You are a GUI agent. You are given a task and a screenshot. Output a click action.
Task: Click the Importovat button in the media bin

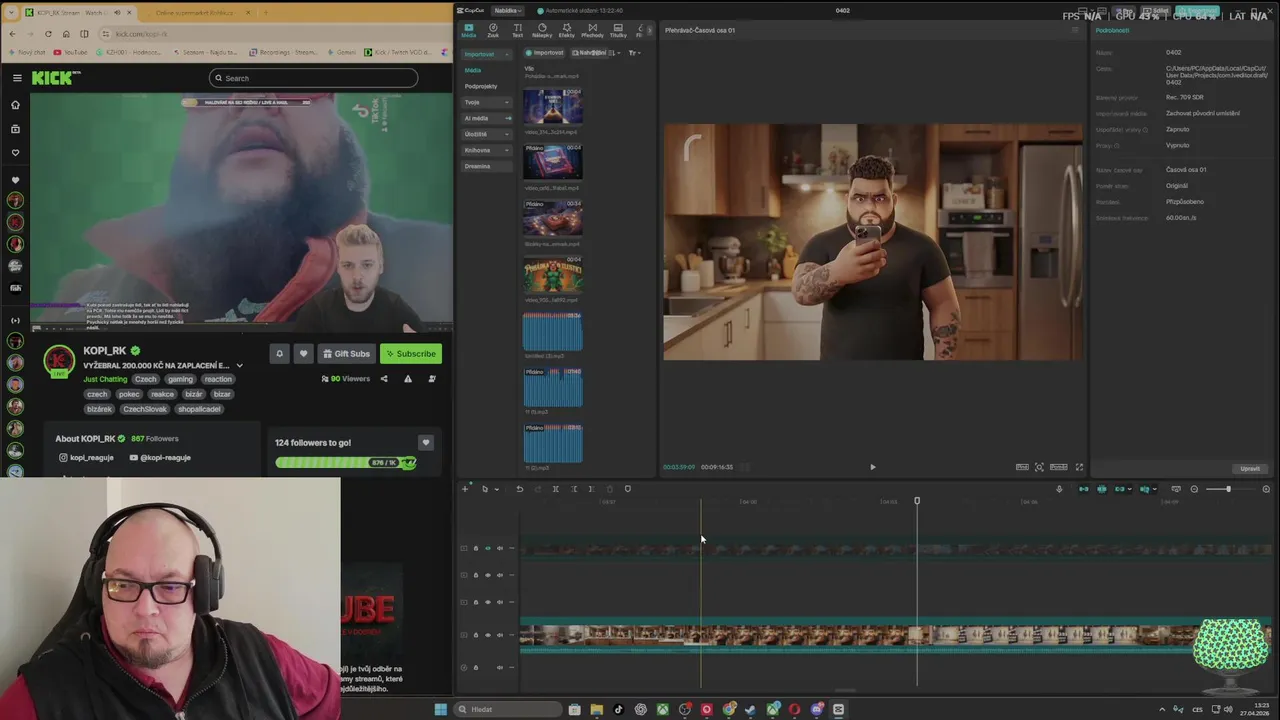point(545,53)
